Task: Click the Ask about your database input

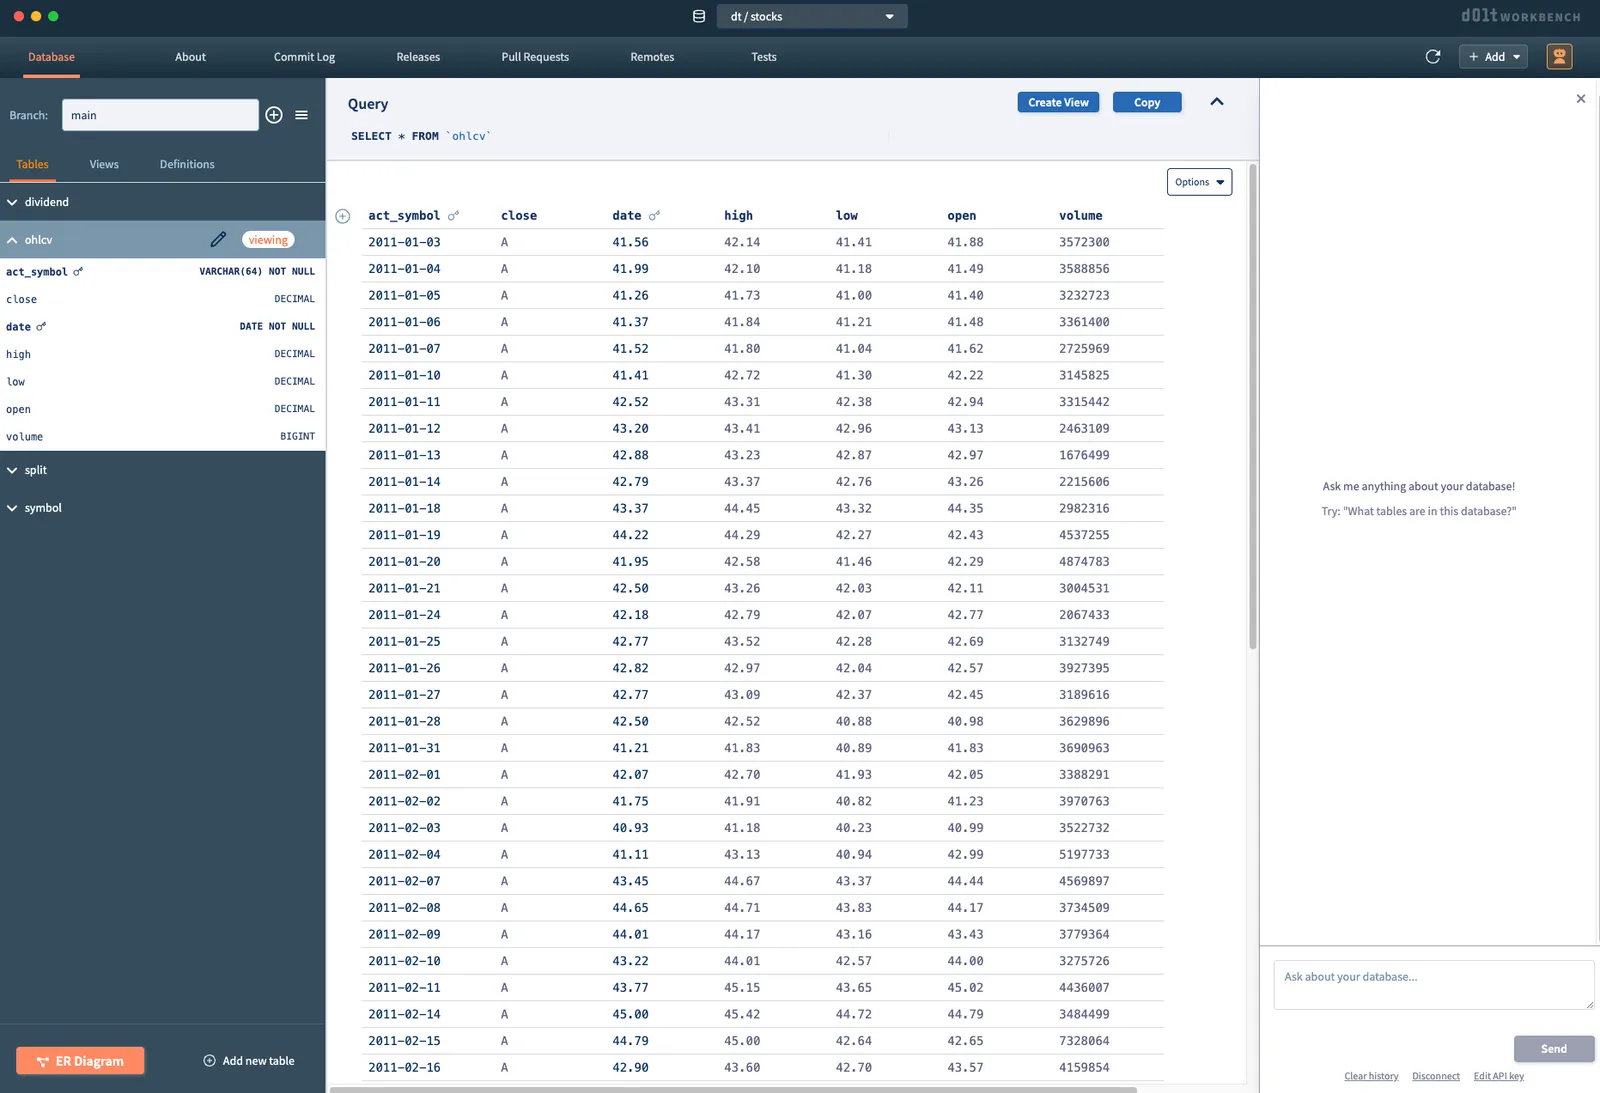Action: (1432, 985)
